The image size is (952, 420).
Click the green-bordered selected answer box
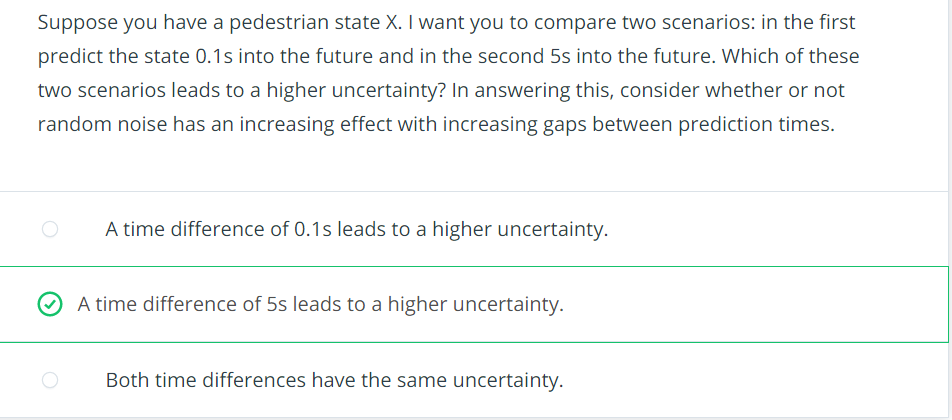click(x=474, y=304)
